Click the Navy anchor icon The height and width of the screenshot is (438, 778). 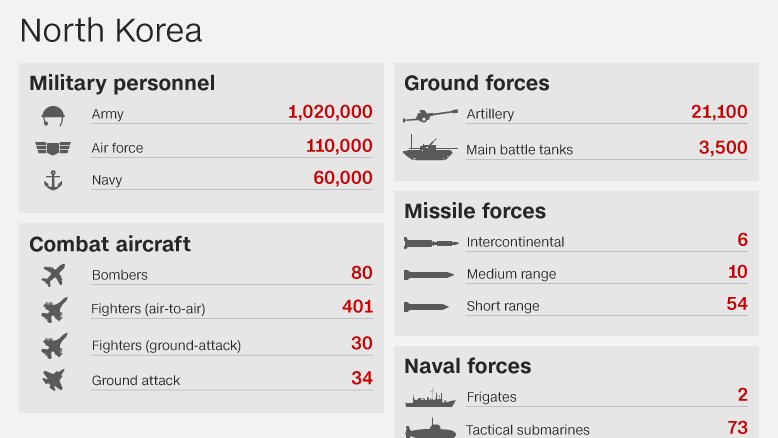(53, 180)
